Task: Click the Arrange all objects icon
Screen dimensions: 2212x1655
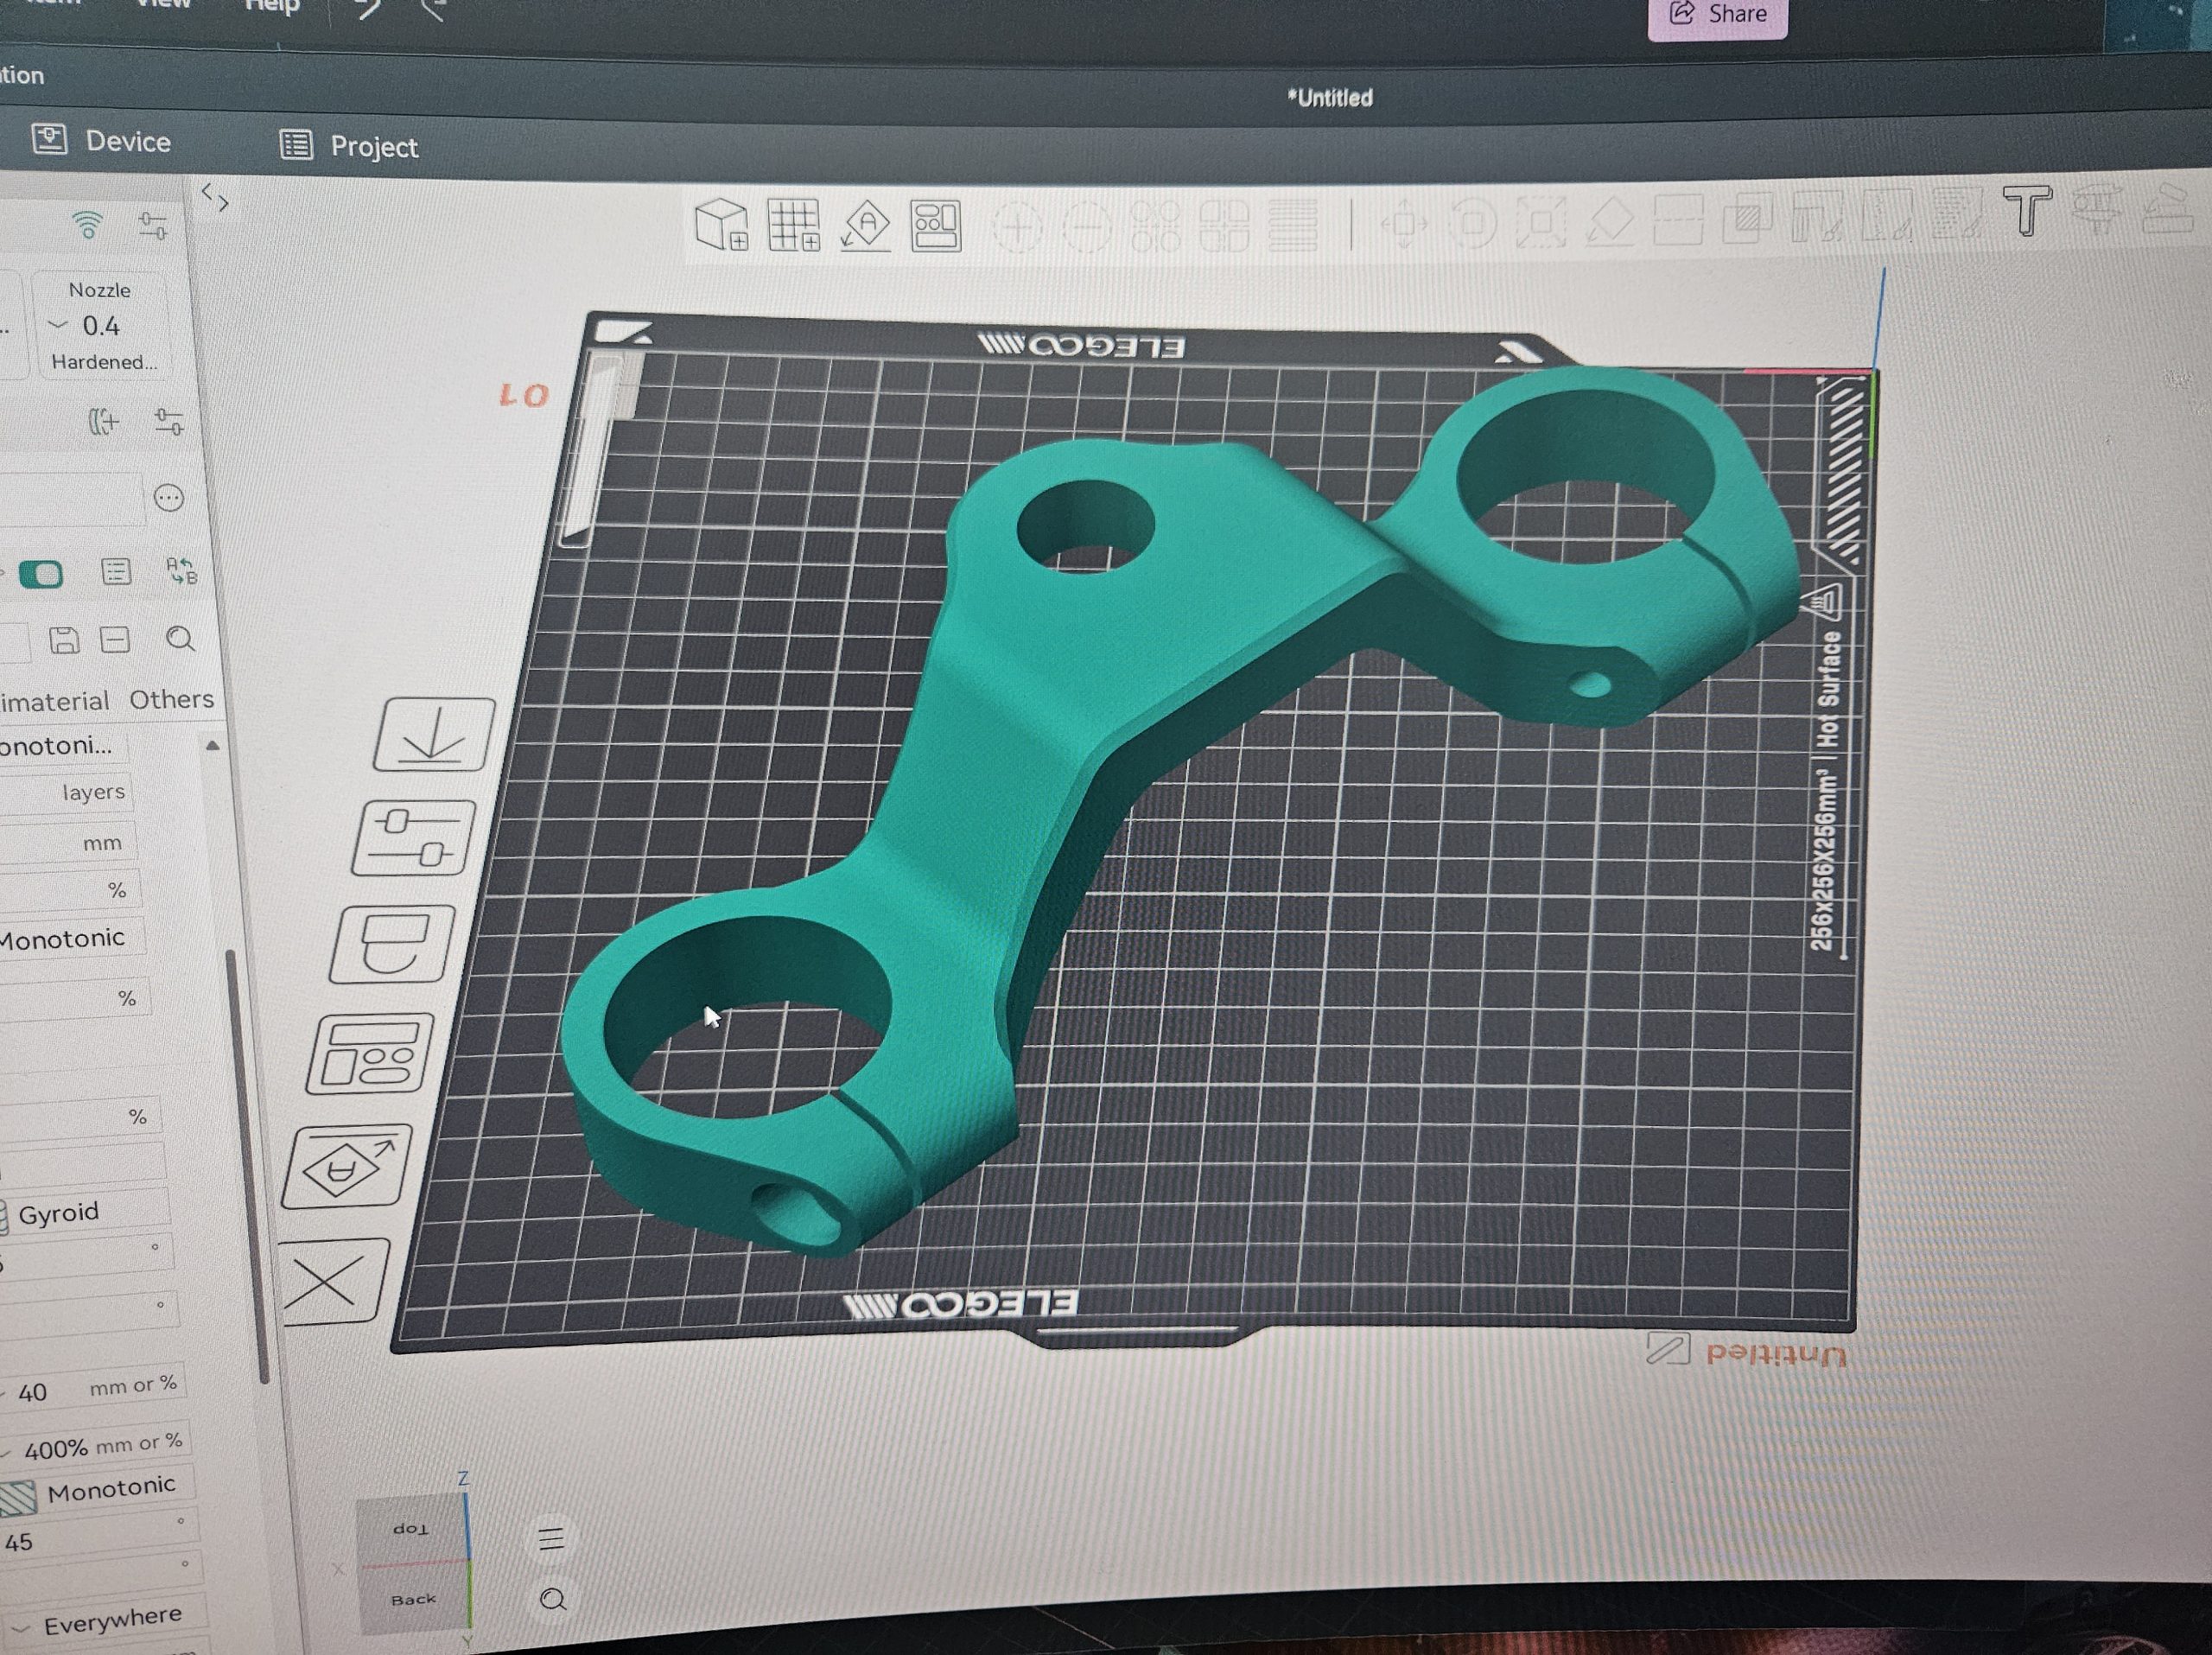Action: (x=936, y=226)
